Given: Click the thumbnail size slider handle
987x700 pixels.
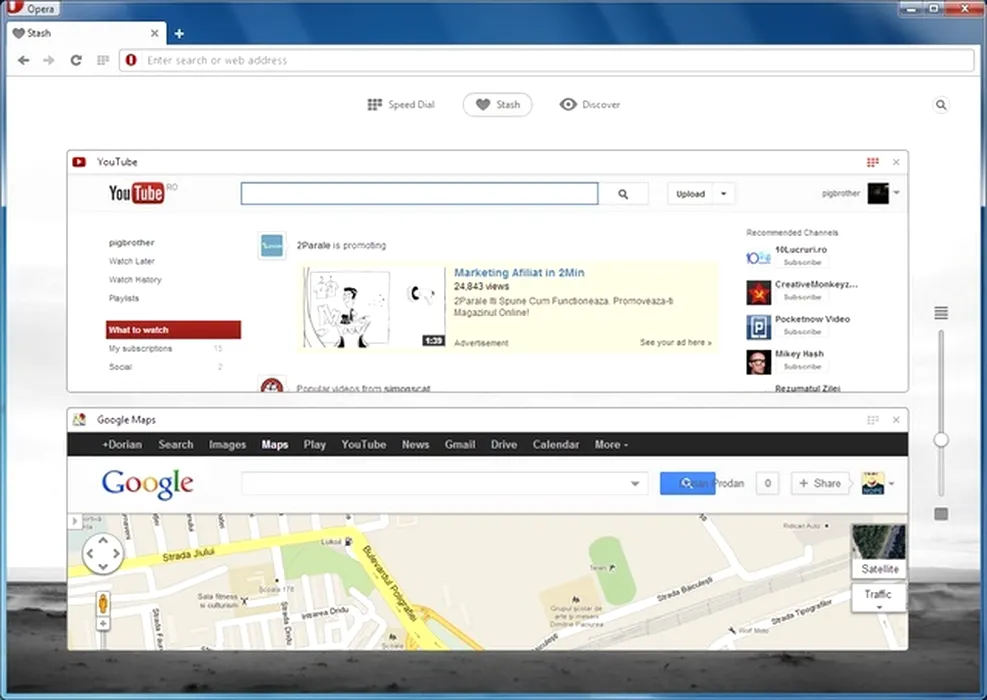Looking at the screenshot, I should 941,440.
